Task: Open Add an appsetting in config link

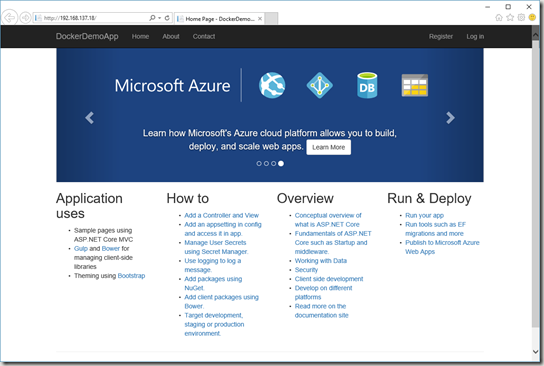Action: 223,229
